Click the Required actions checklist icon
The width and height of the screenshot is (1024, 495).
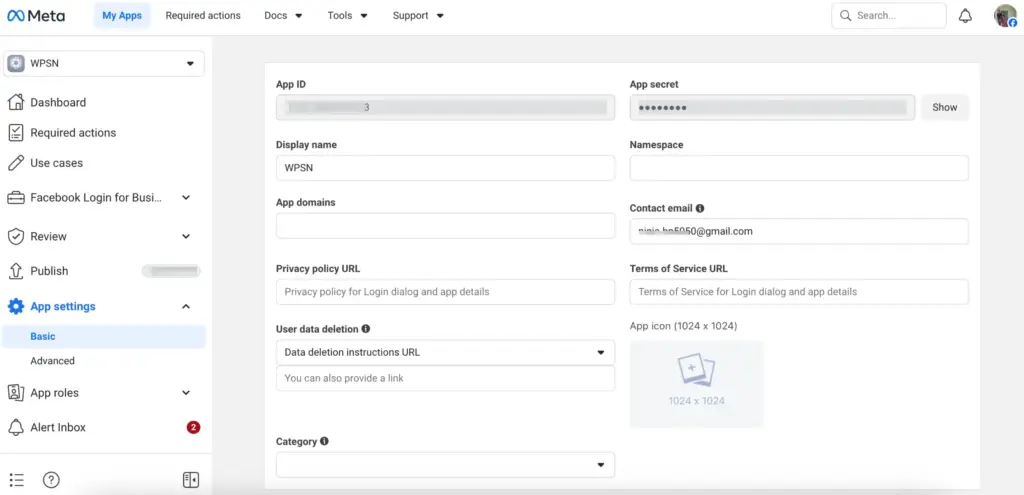[16, 133]
